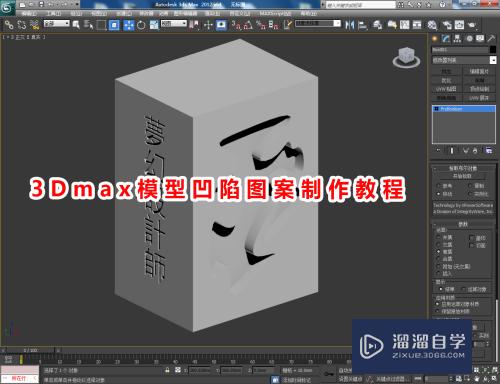Collapse the 参数 rollout
500x384 pixels.
462,224
